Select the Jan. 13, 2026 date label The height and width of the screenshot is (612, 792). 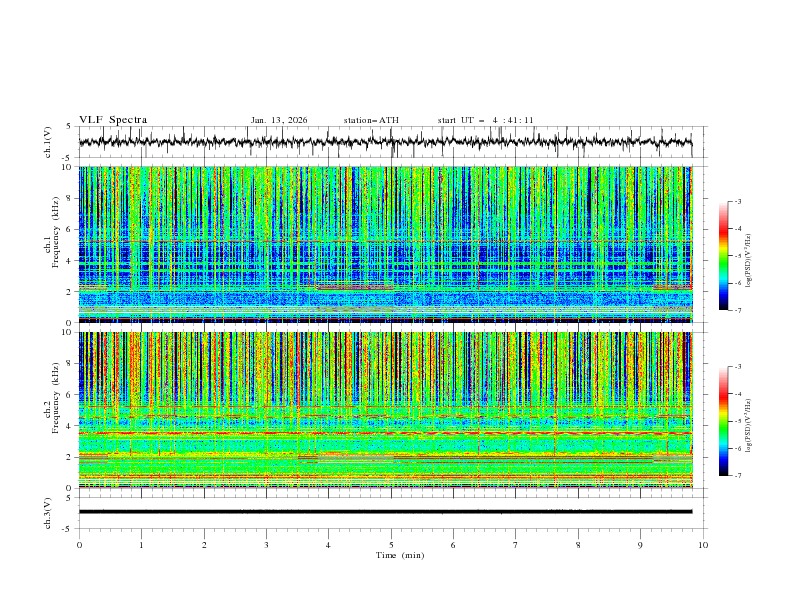click(x=279, y=120)
